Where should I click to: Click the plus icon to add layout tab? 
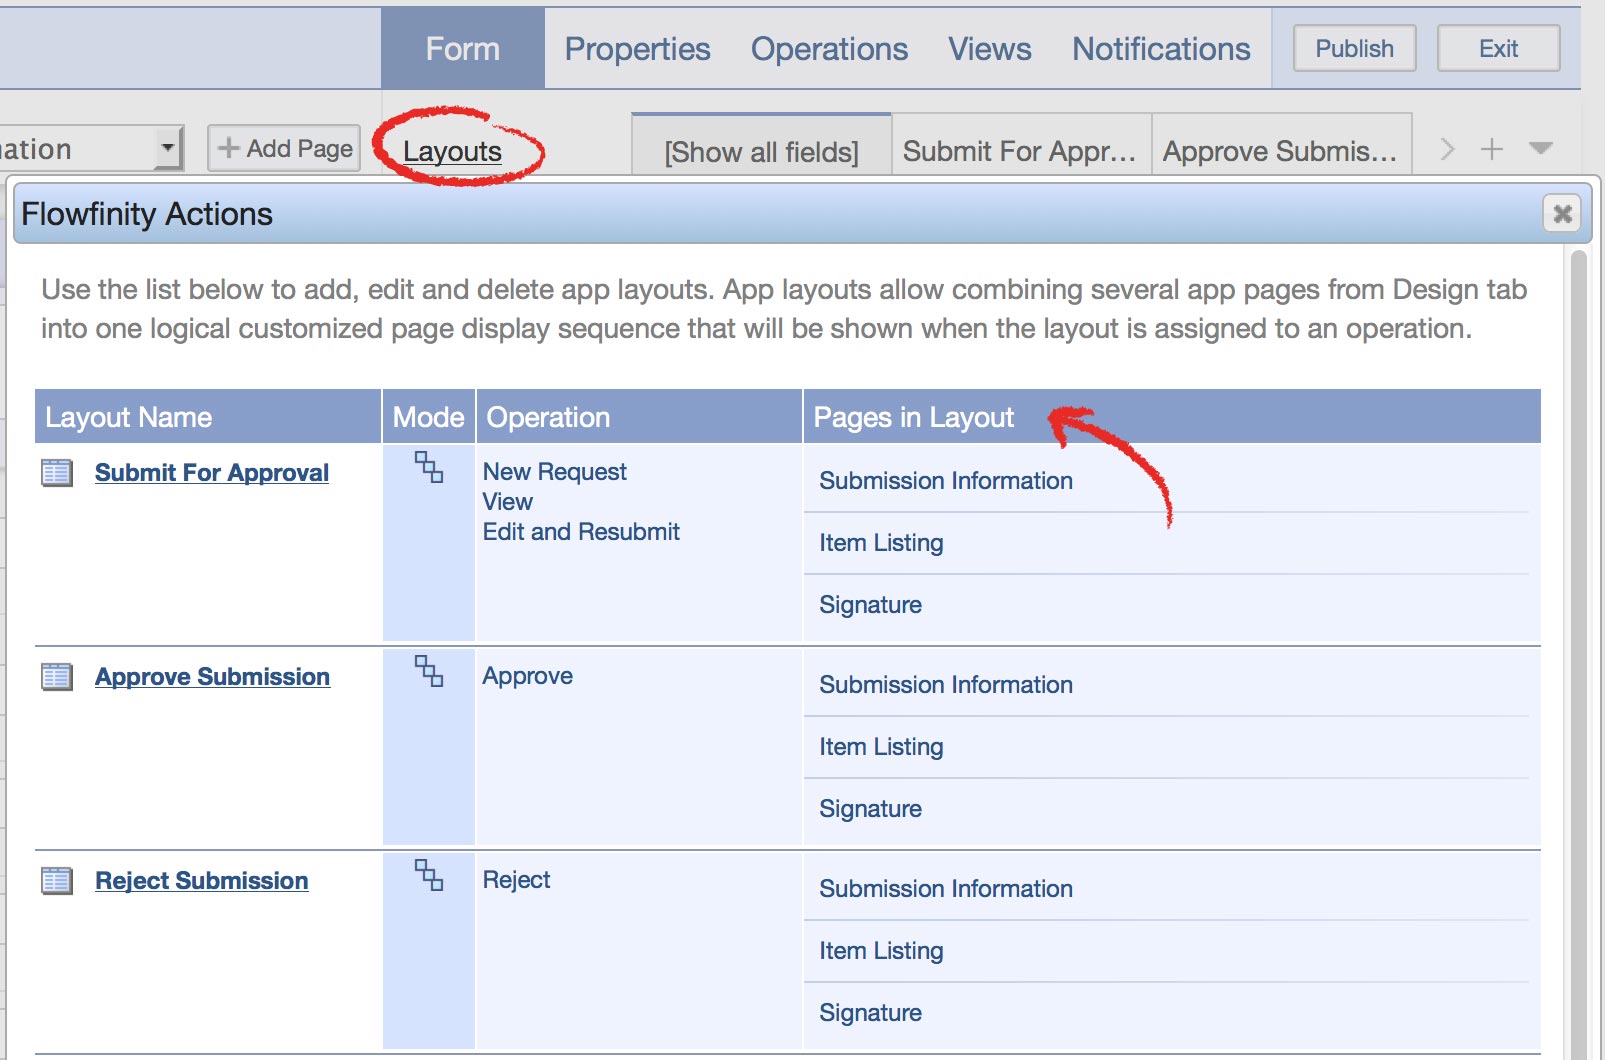click(1492, 149)
